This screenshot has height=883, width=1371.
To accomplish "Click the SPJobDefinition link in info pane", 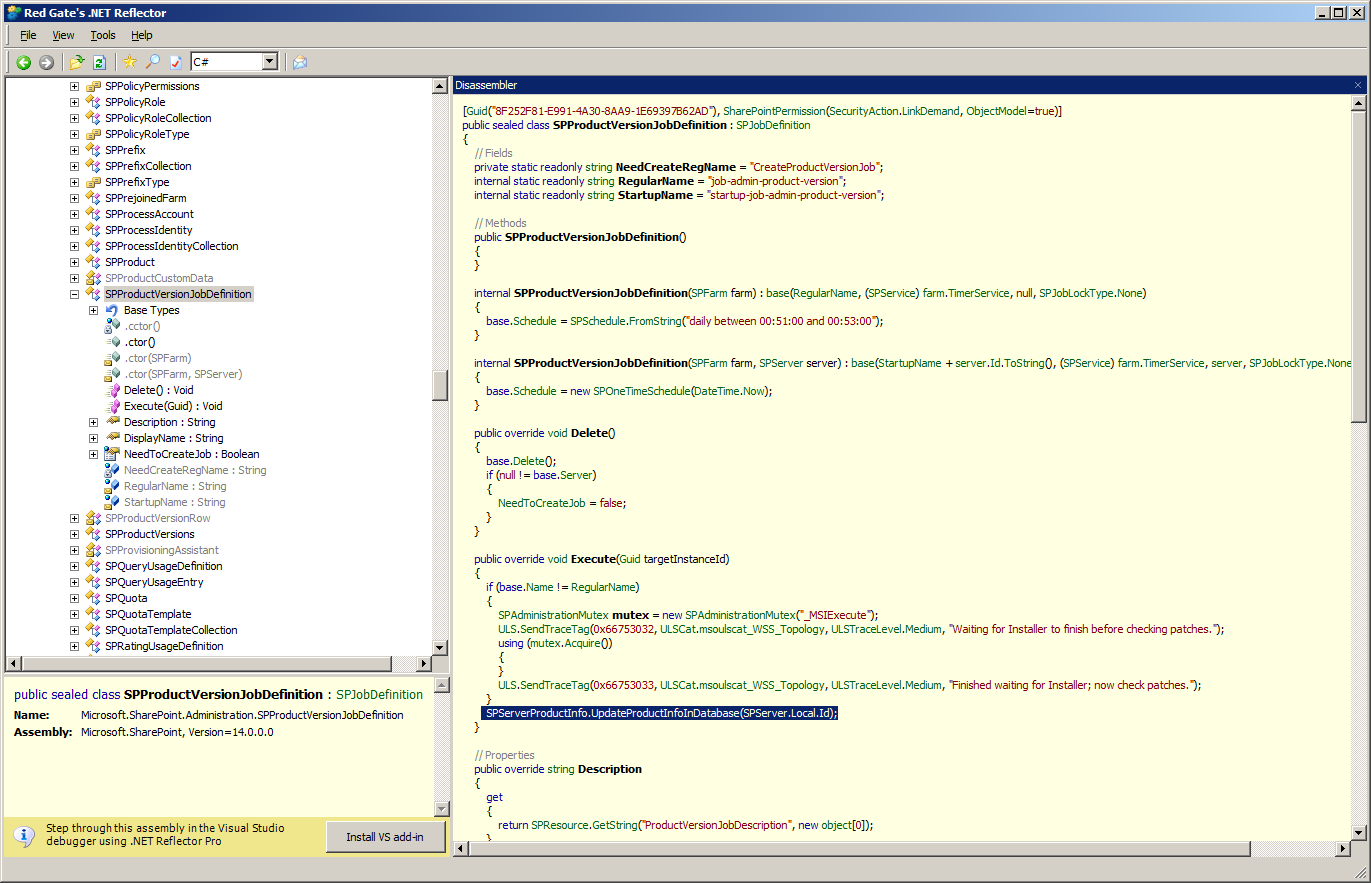I will 379,694.
